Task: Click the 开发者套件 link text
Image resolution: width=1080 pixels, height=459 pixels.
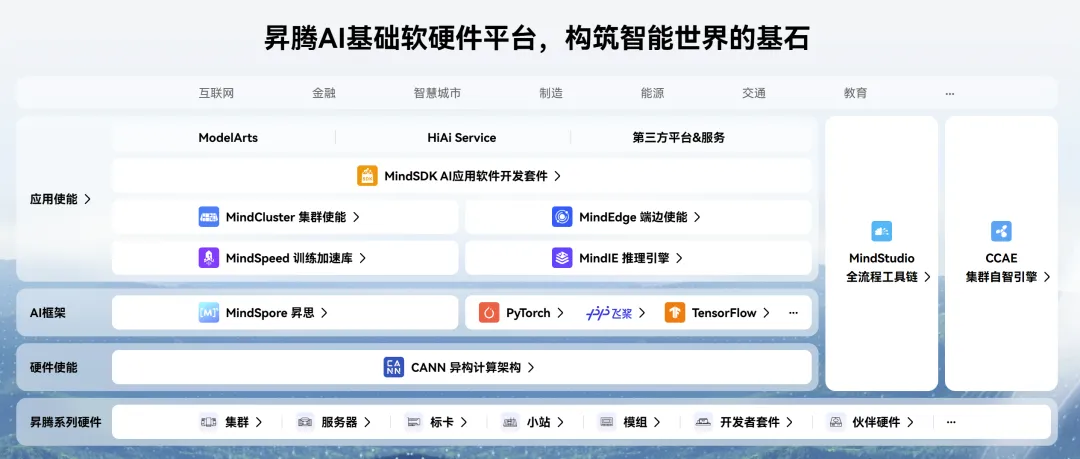Action: click(x=750, y=422)
